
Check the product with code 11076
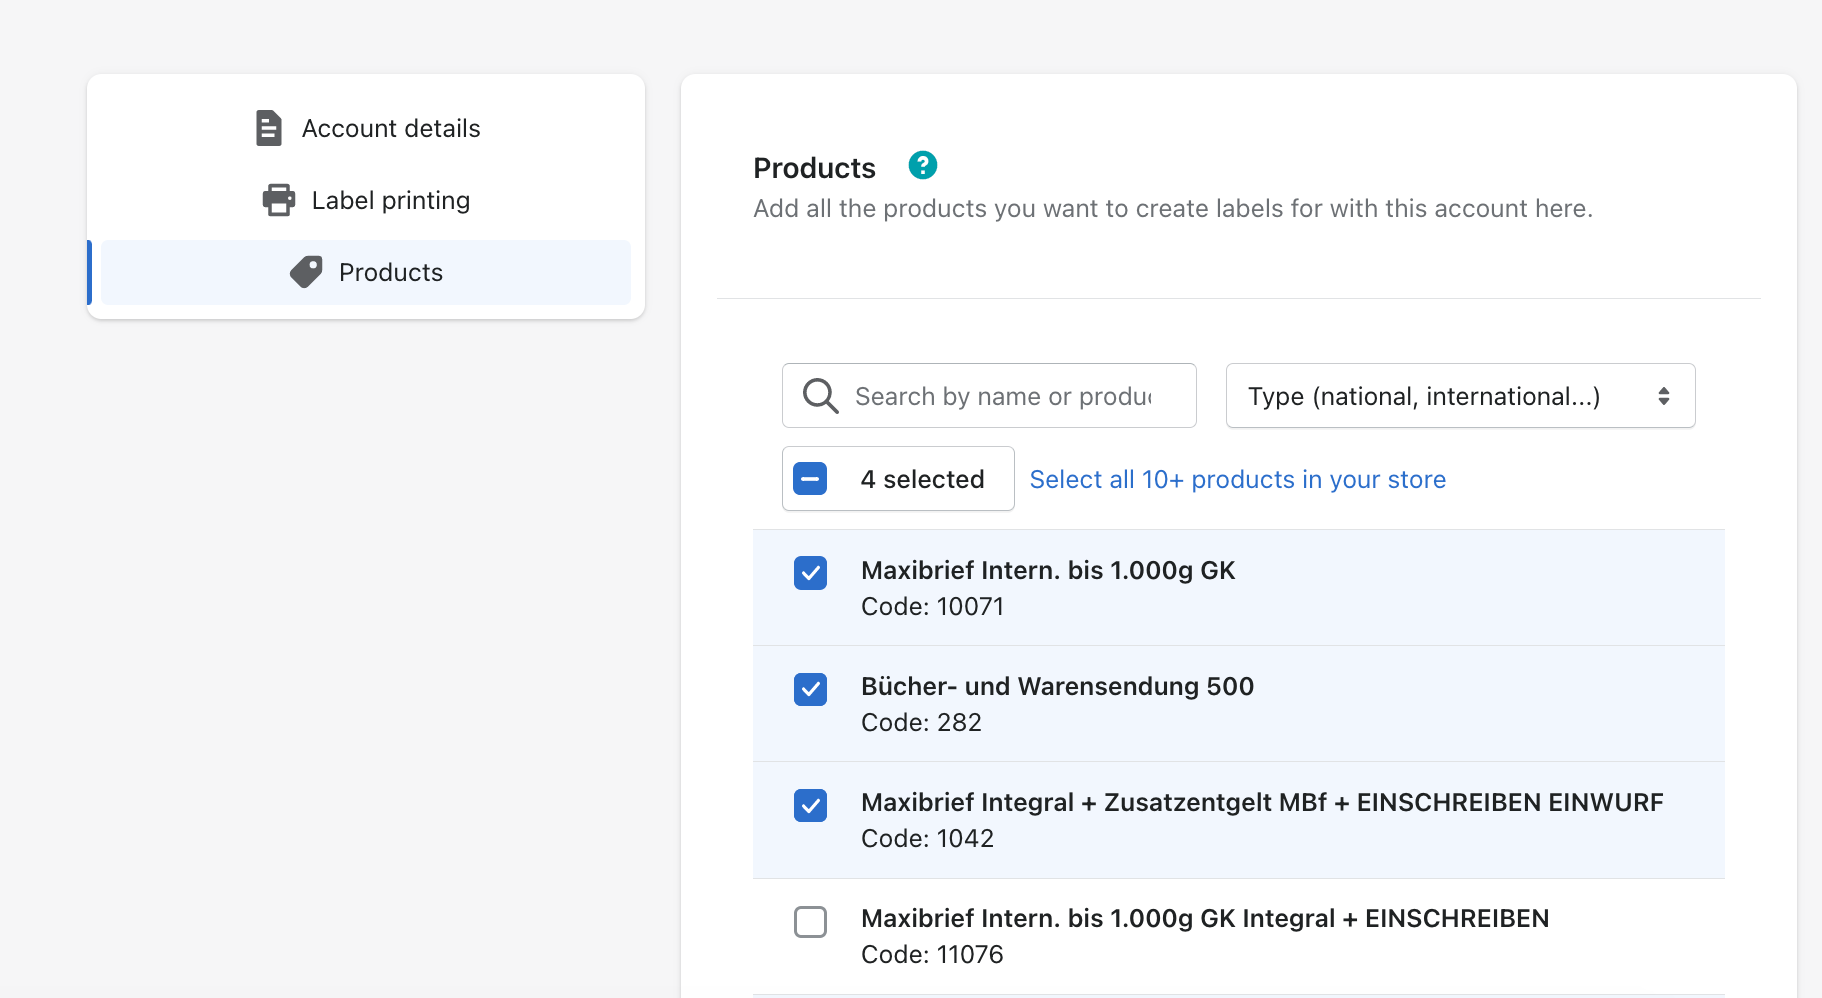pos(810,921)
